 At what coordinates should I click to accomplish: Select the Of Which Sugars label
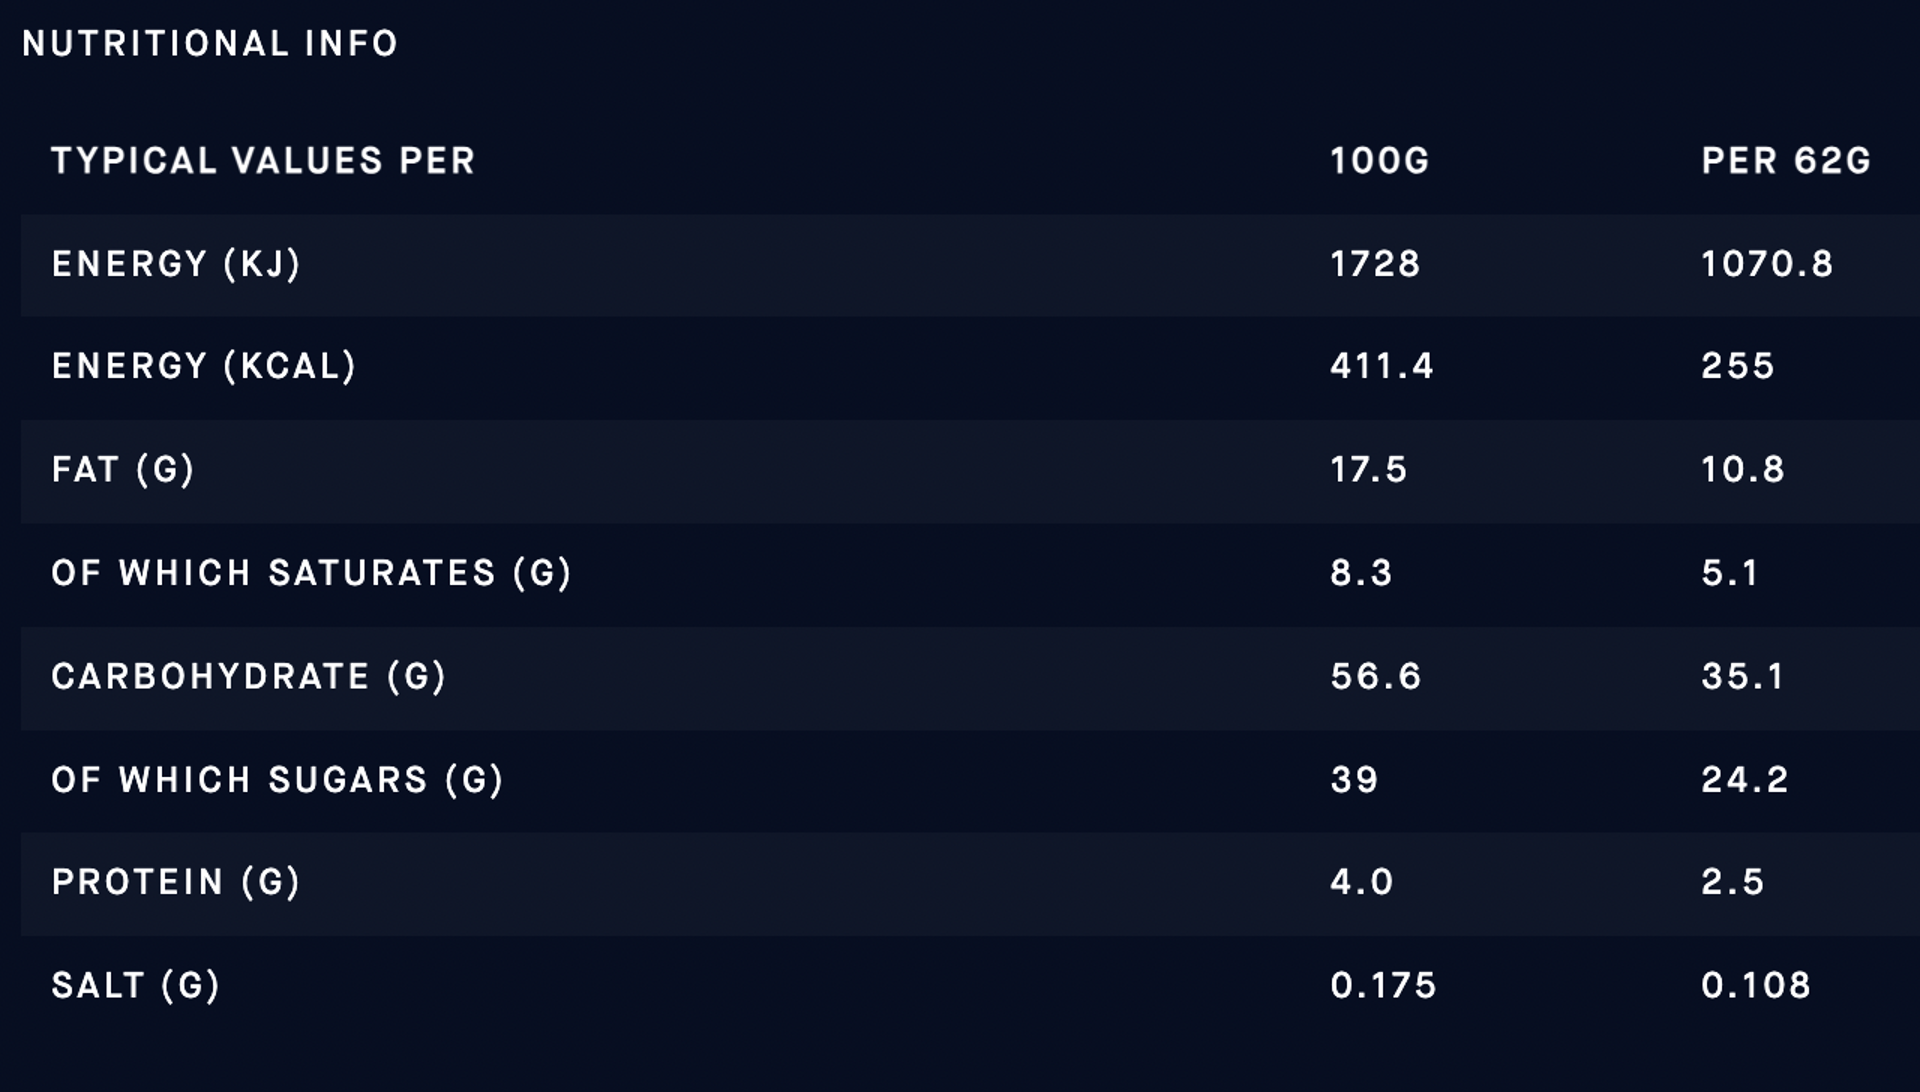[x=277, y=780]
